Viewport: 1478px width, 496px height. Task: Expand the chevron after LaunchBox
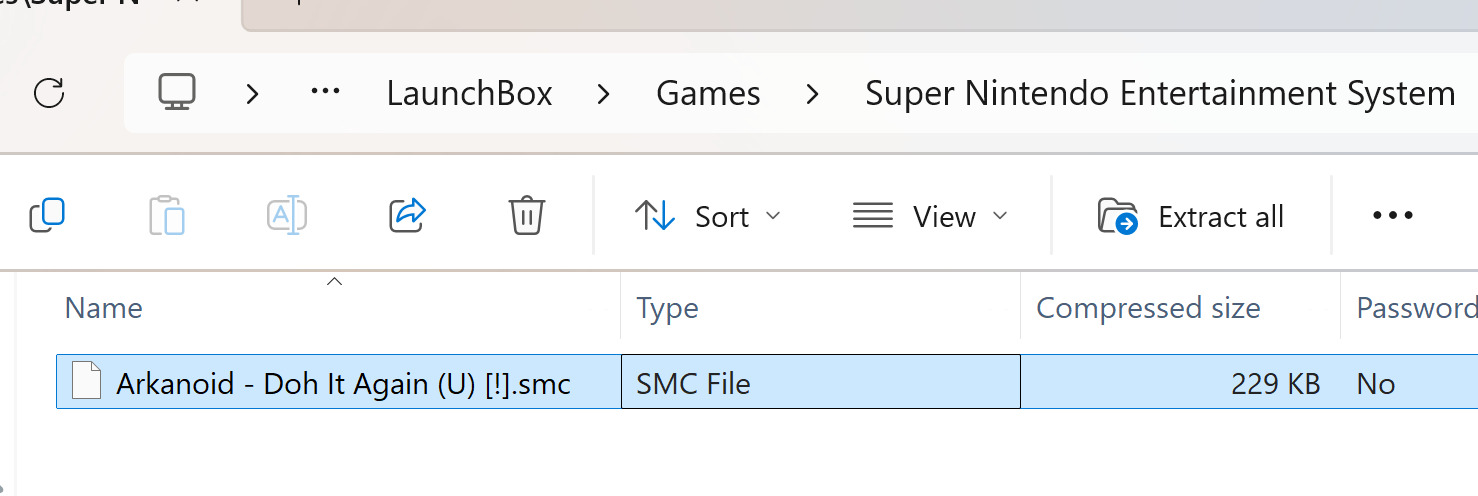[x=603, y=94]
